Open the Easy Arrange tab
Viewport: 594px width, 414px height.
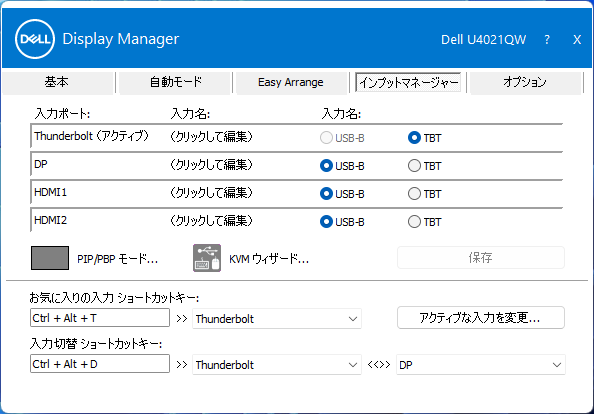point(291,82)
